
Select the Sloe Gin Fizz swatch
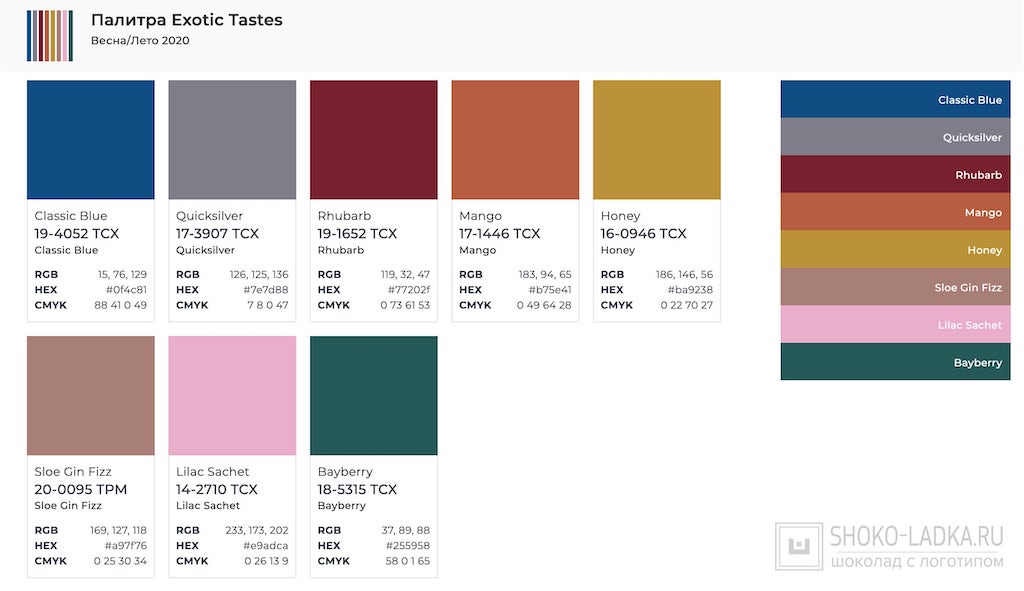point(91,396)
